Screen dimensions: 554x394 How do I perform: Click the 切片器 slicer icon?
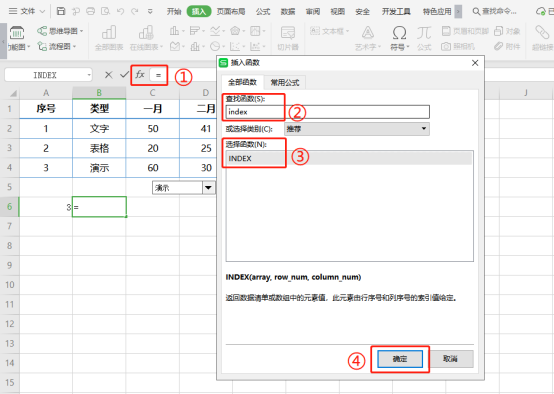click(288, 33)
